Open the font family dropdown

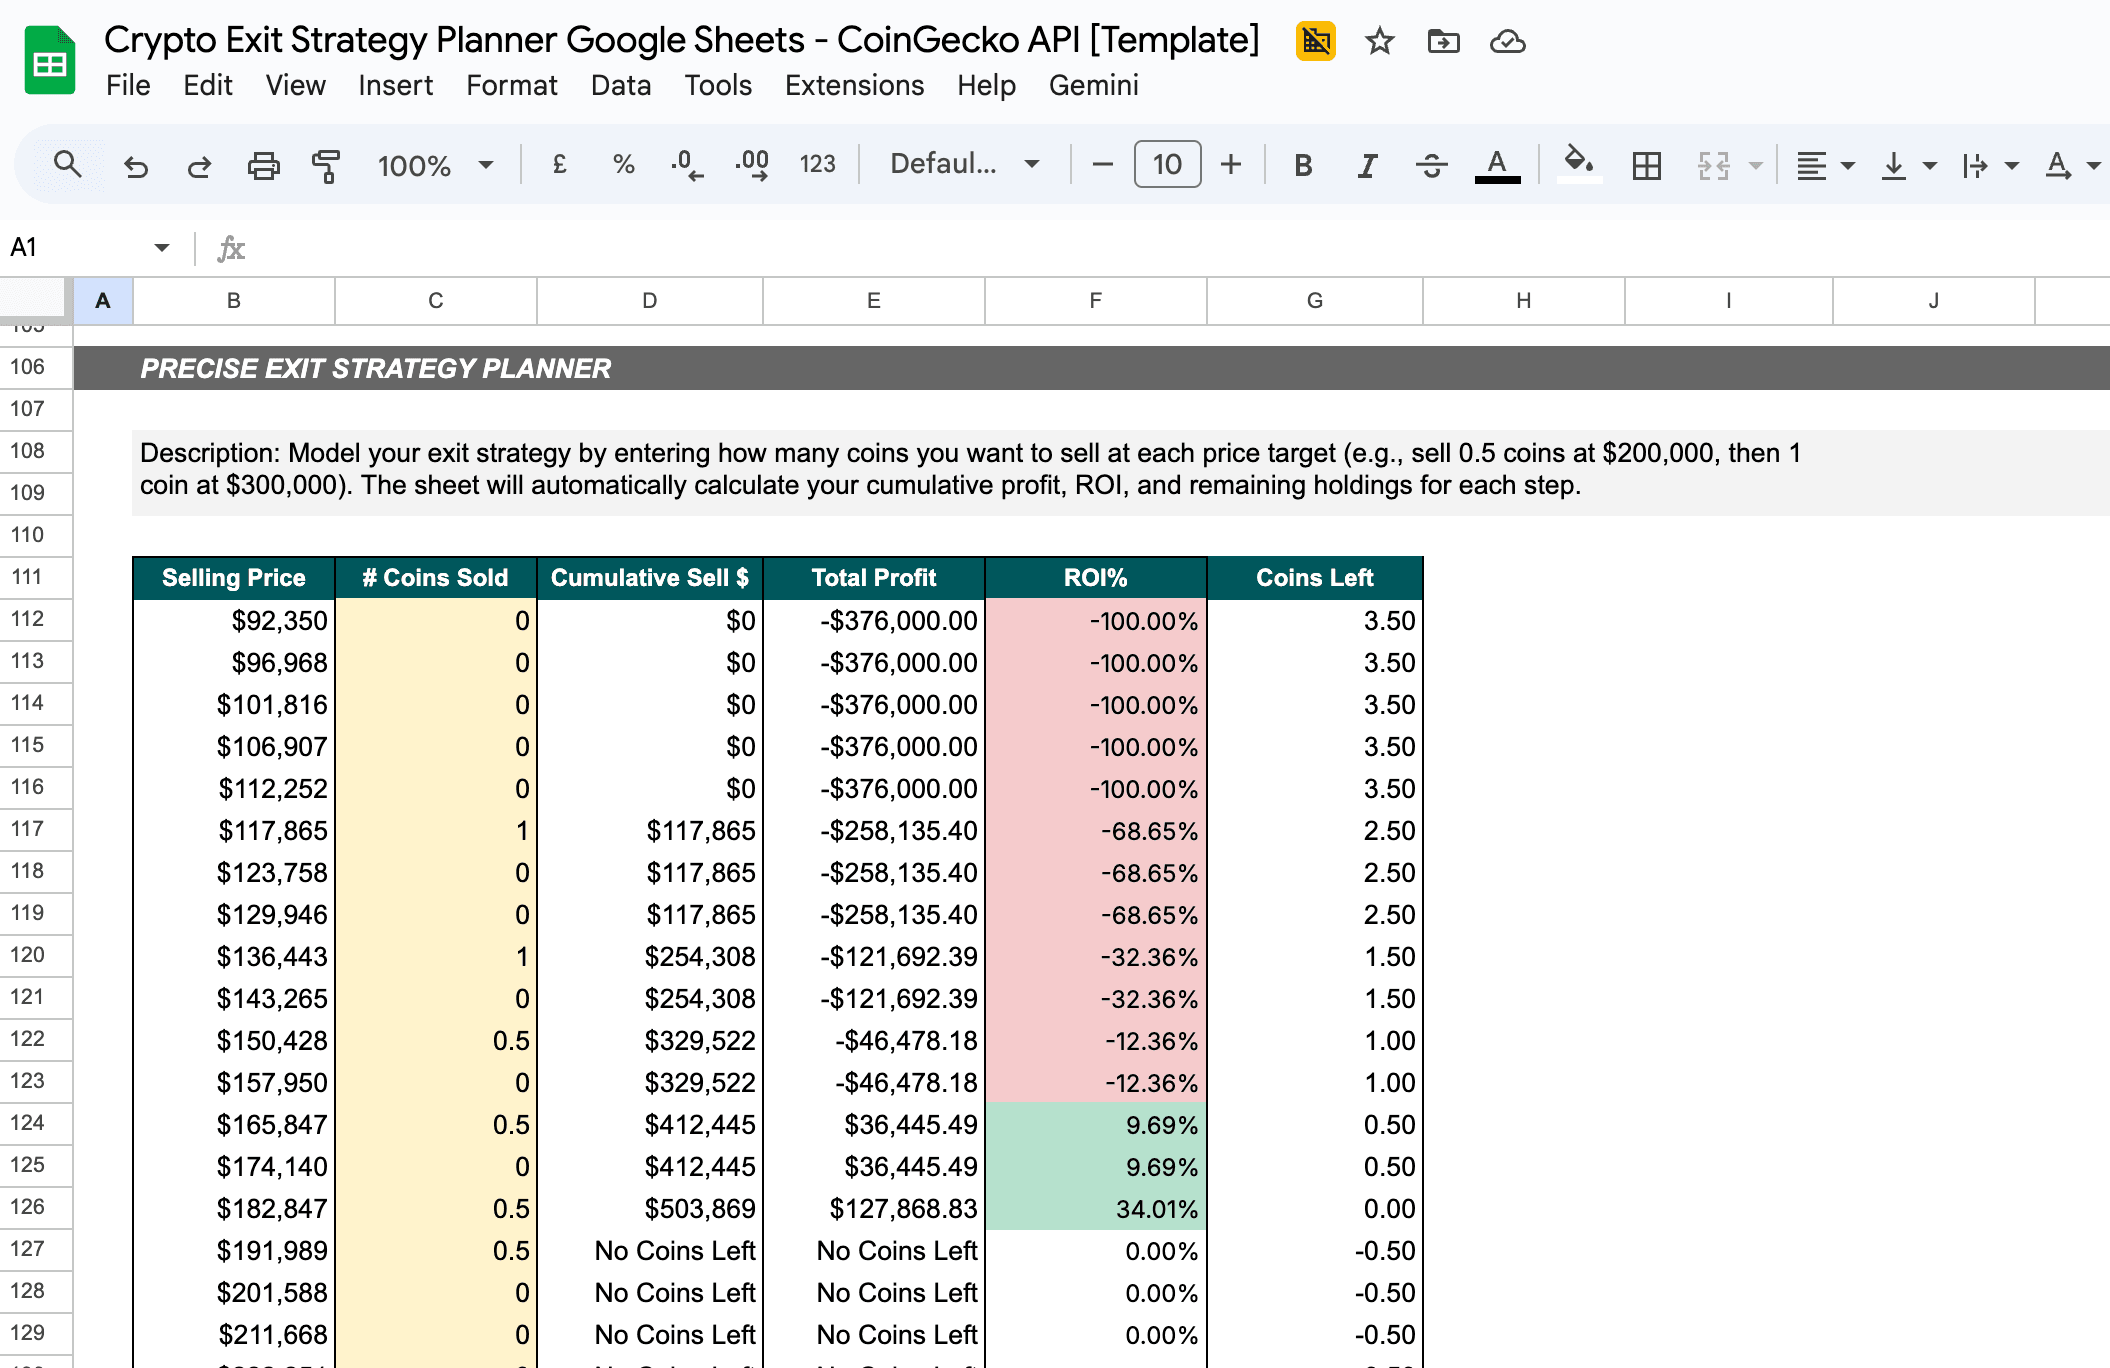click(x=957, y=165)
